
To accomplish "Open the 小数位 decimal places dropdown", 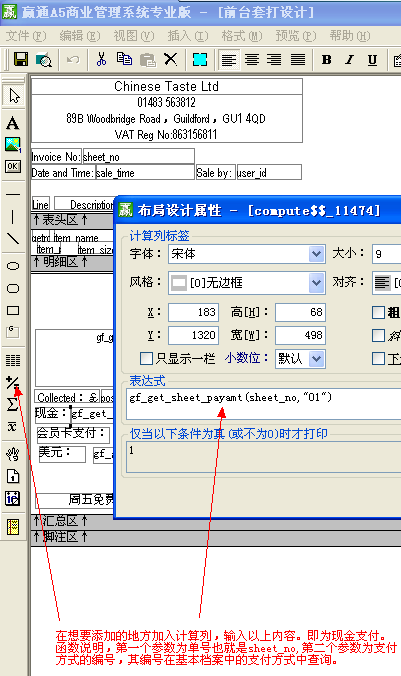I will [x=316, y=359].
